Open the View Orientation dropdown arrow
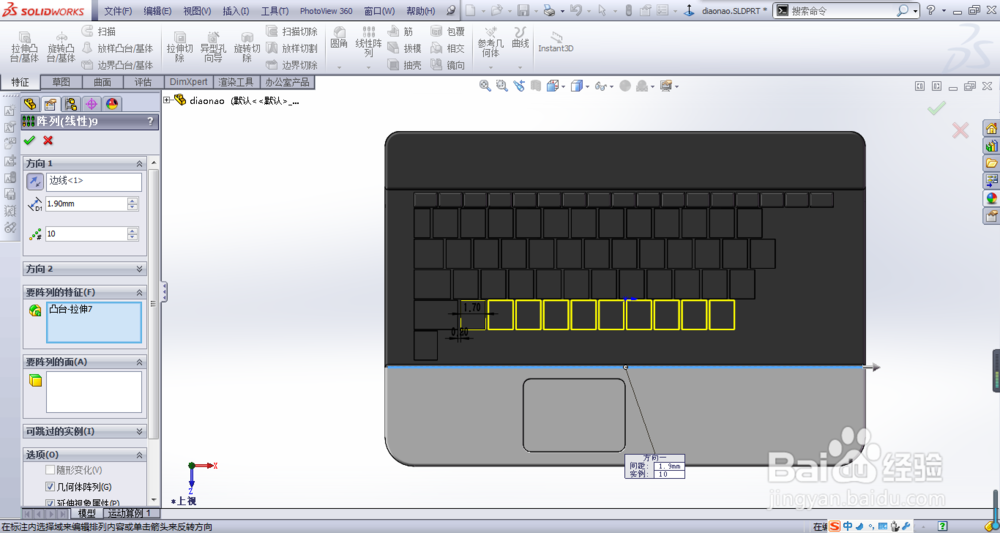Image resolution: width=1000 pixels, height=533 pixels. 563,86
